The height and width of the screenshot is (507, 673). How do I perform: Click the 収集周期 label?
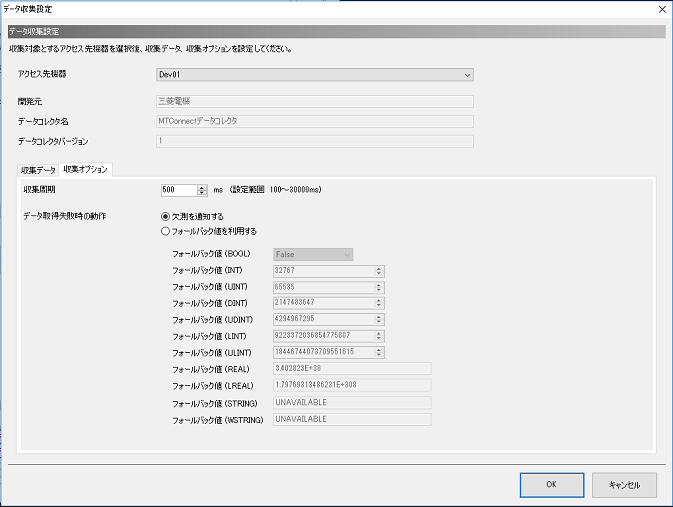tap(39, 190)
